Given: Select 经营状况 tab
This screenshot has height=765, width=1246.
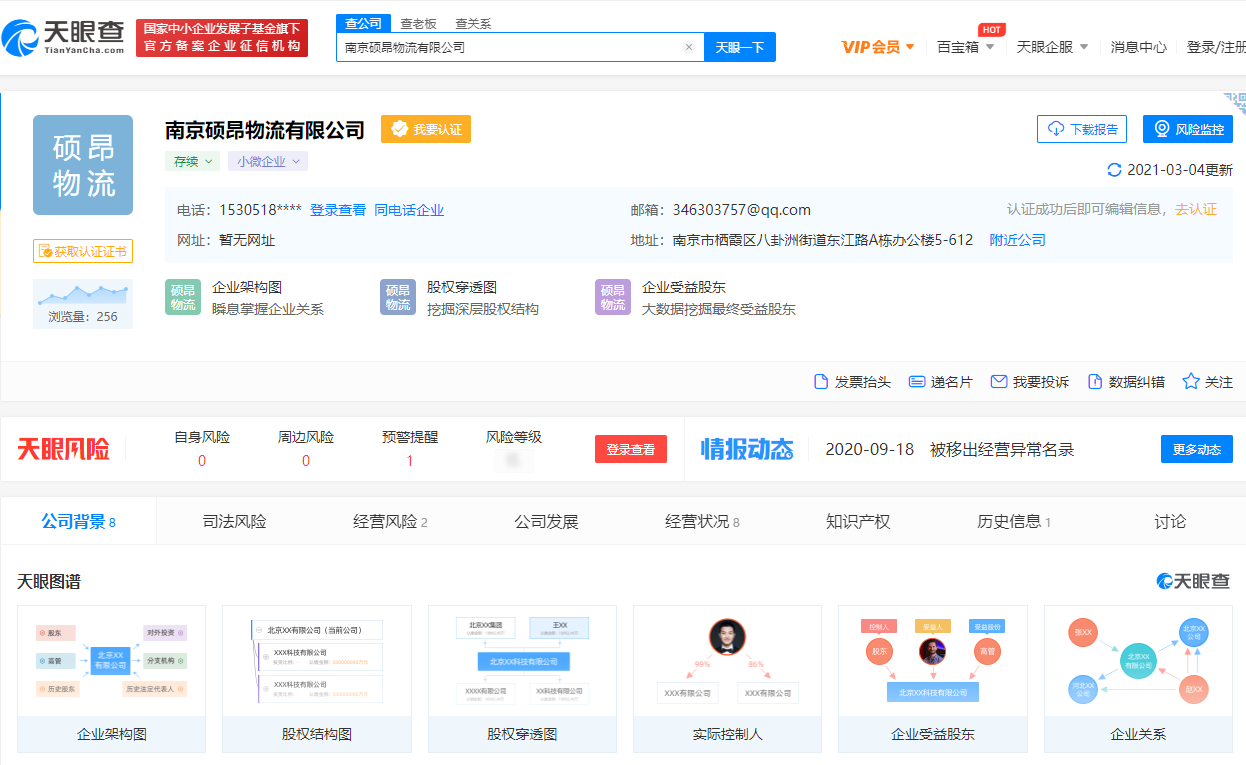Looking at the screenshot, I should pyautogui.click(x=702, y=521).
